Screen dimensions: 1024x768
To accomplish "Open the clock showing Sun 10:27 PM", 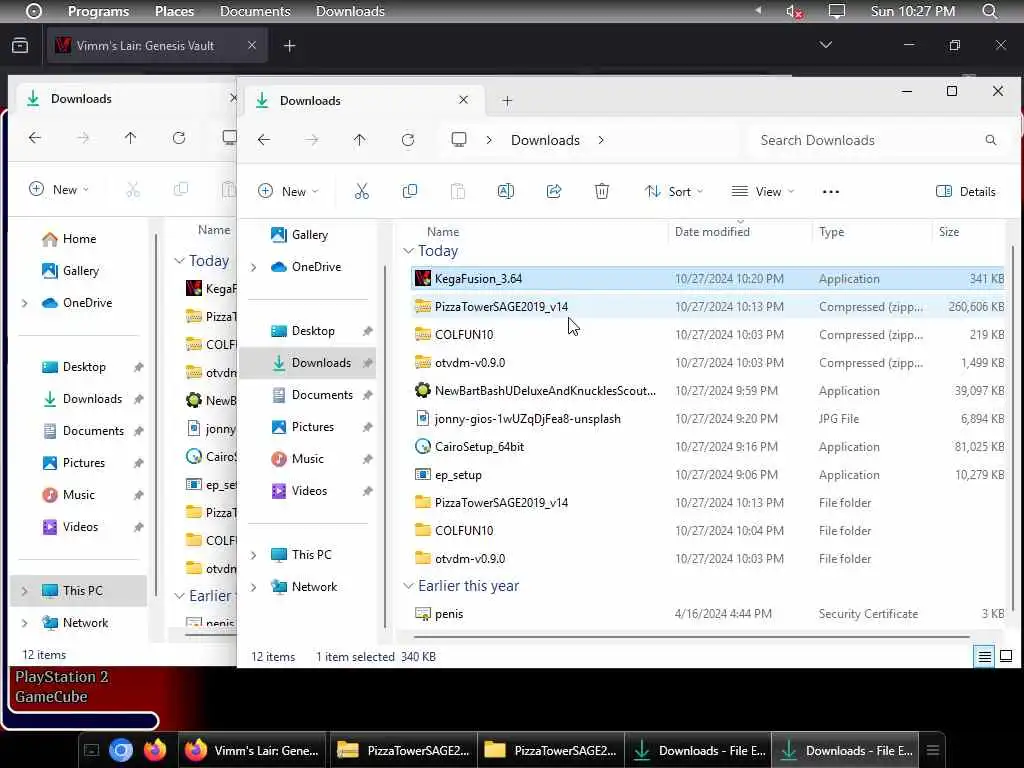I will pyautogui.click(x=912, y=11).
